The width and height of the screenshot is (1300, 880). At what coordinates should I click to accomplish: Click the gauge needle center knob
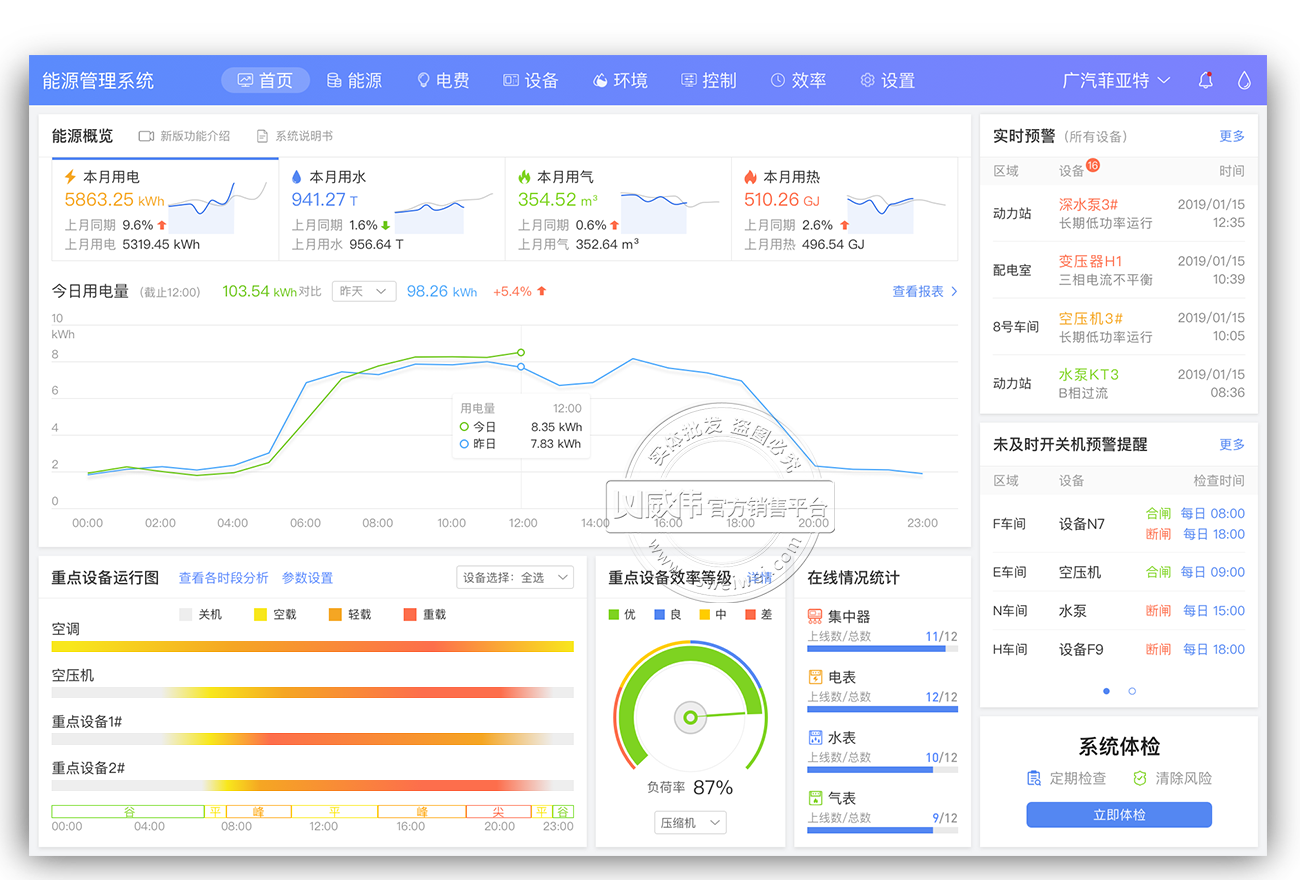point(689,717)
